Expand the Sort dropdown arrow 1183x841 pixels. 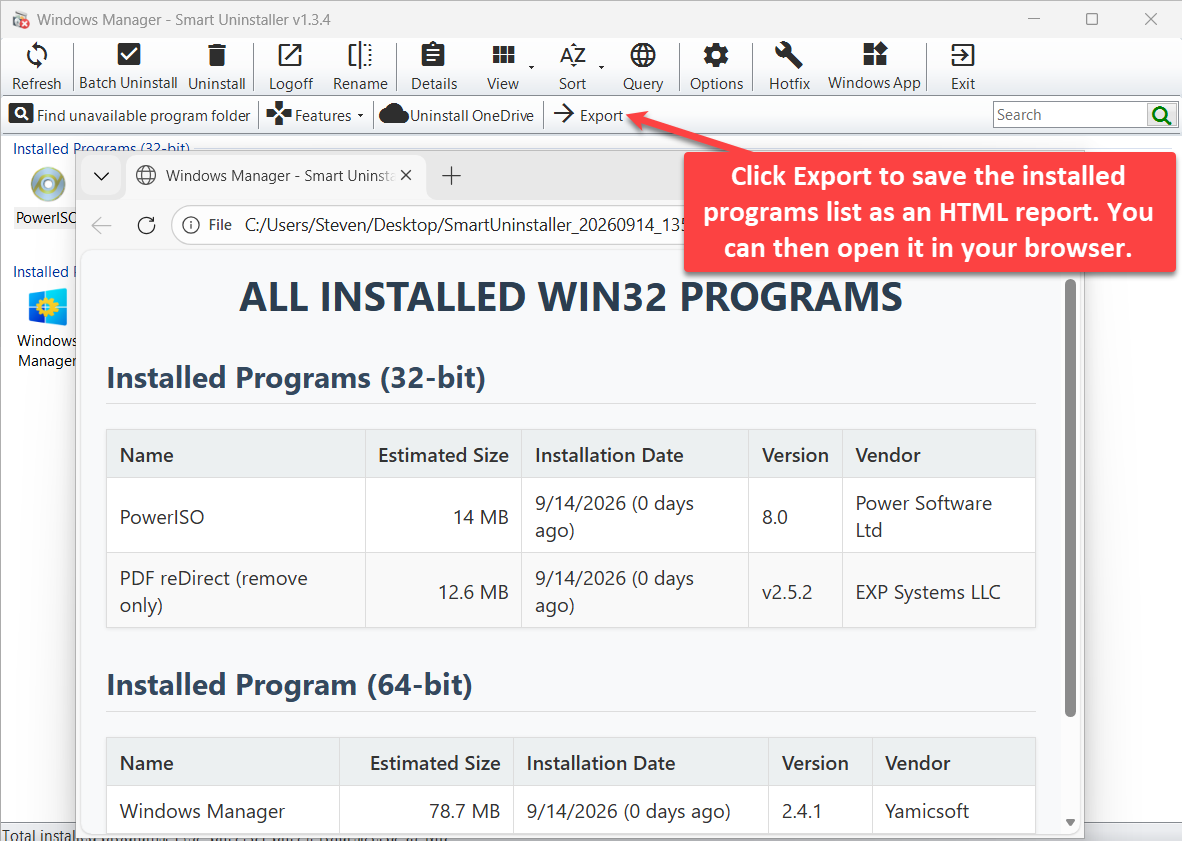click(601, 67)
